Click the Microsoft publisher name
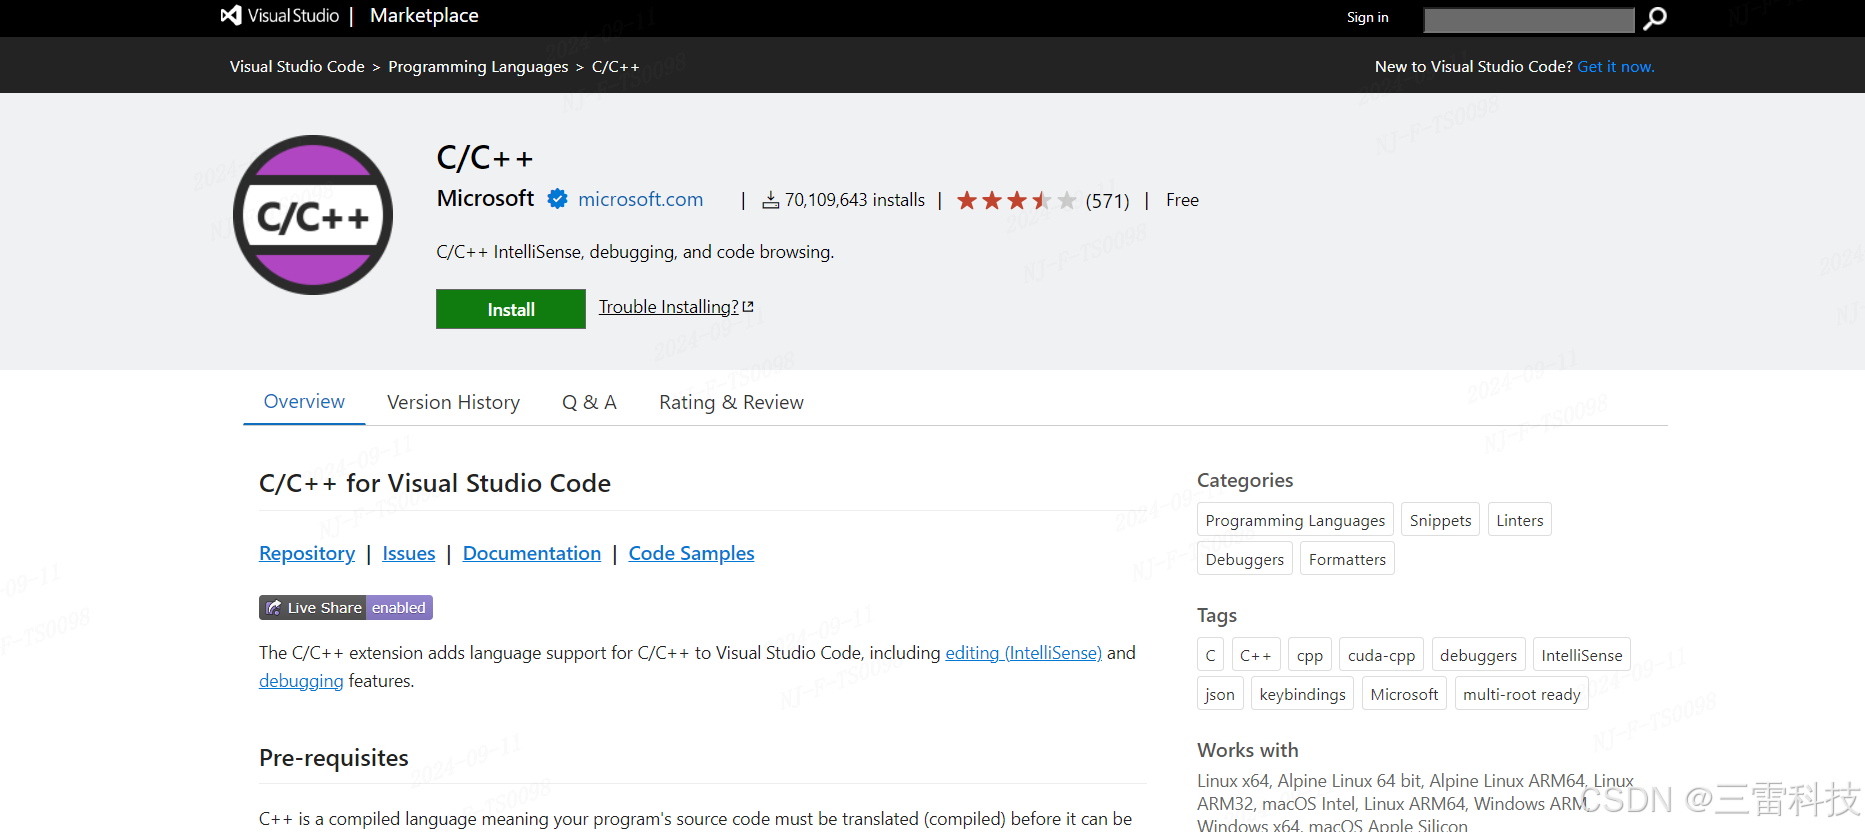The width and height of the screenshot is (1865, 832). tap(485, 198)
